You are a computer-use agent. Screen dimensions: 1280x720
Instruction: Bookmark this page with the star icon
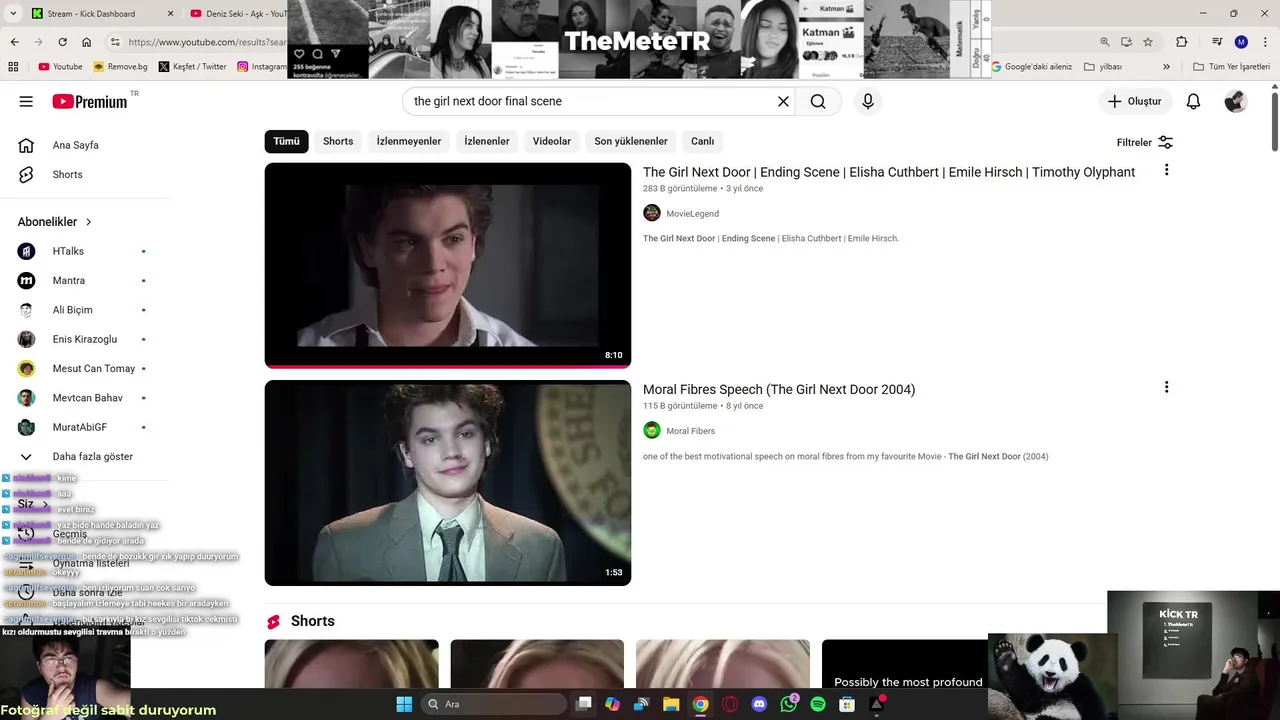(x=1148, y=42)
